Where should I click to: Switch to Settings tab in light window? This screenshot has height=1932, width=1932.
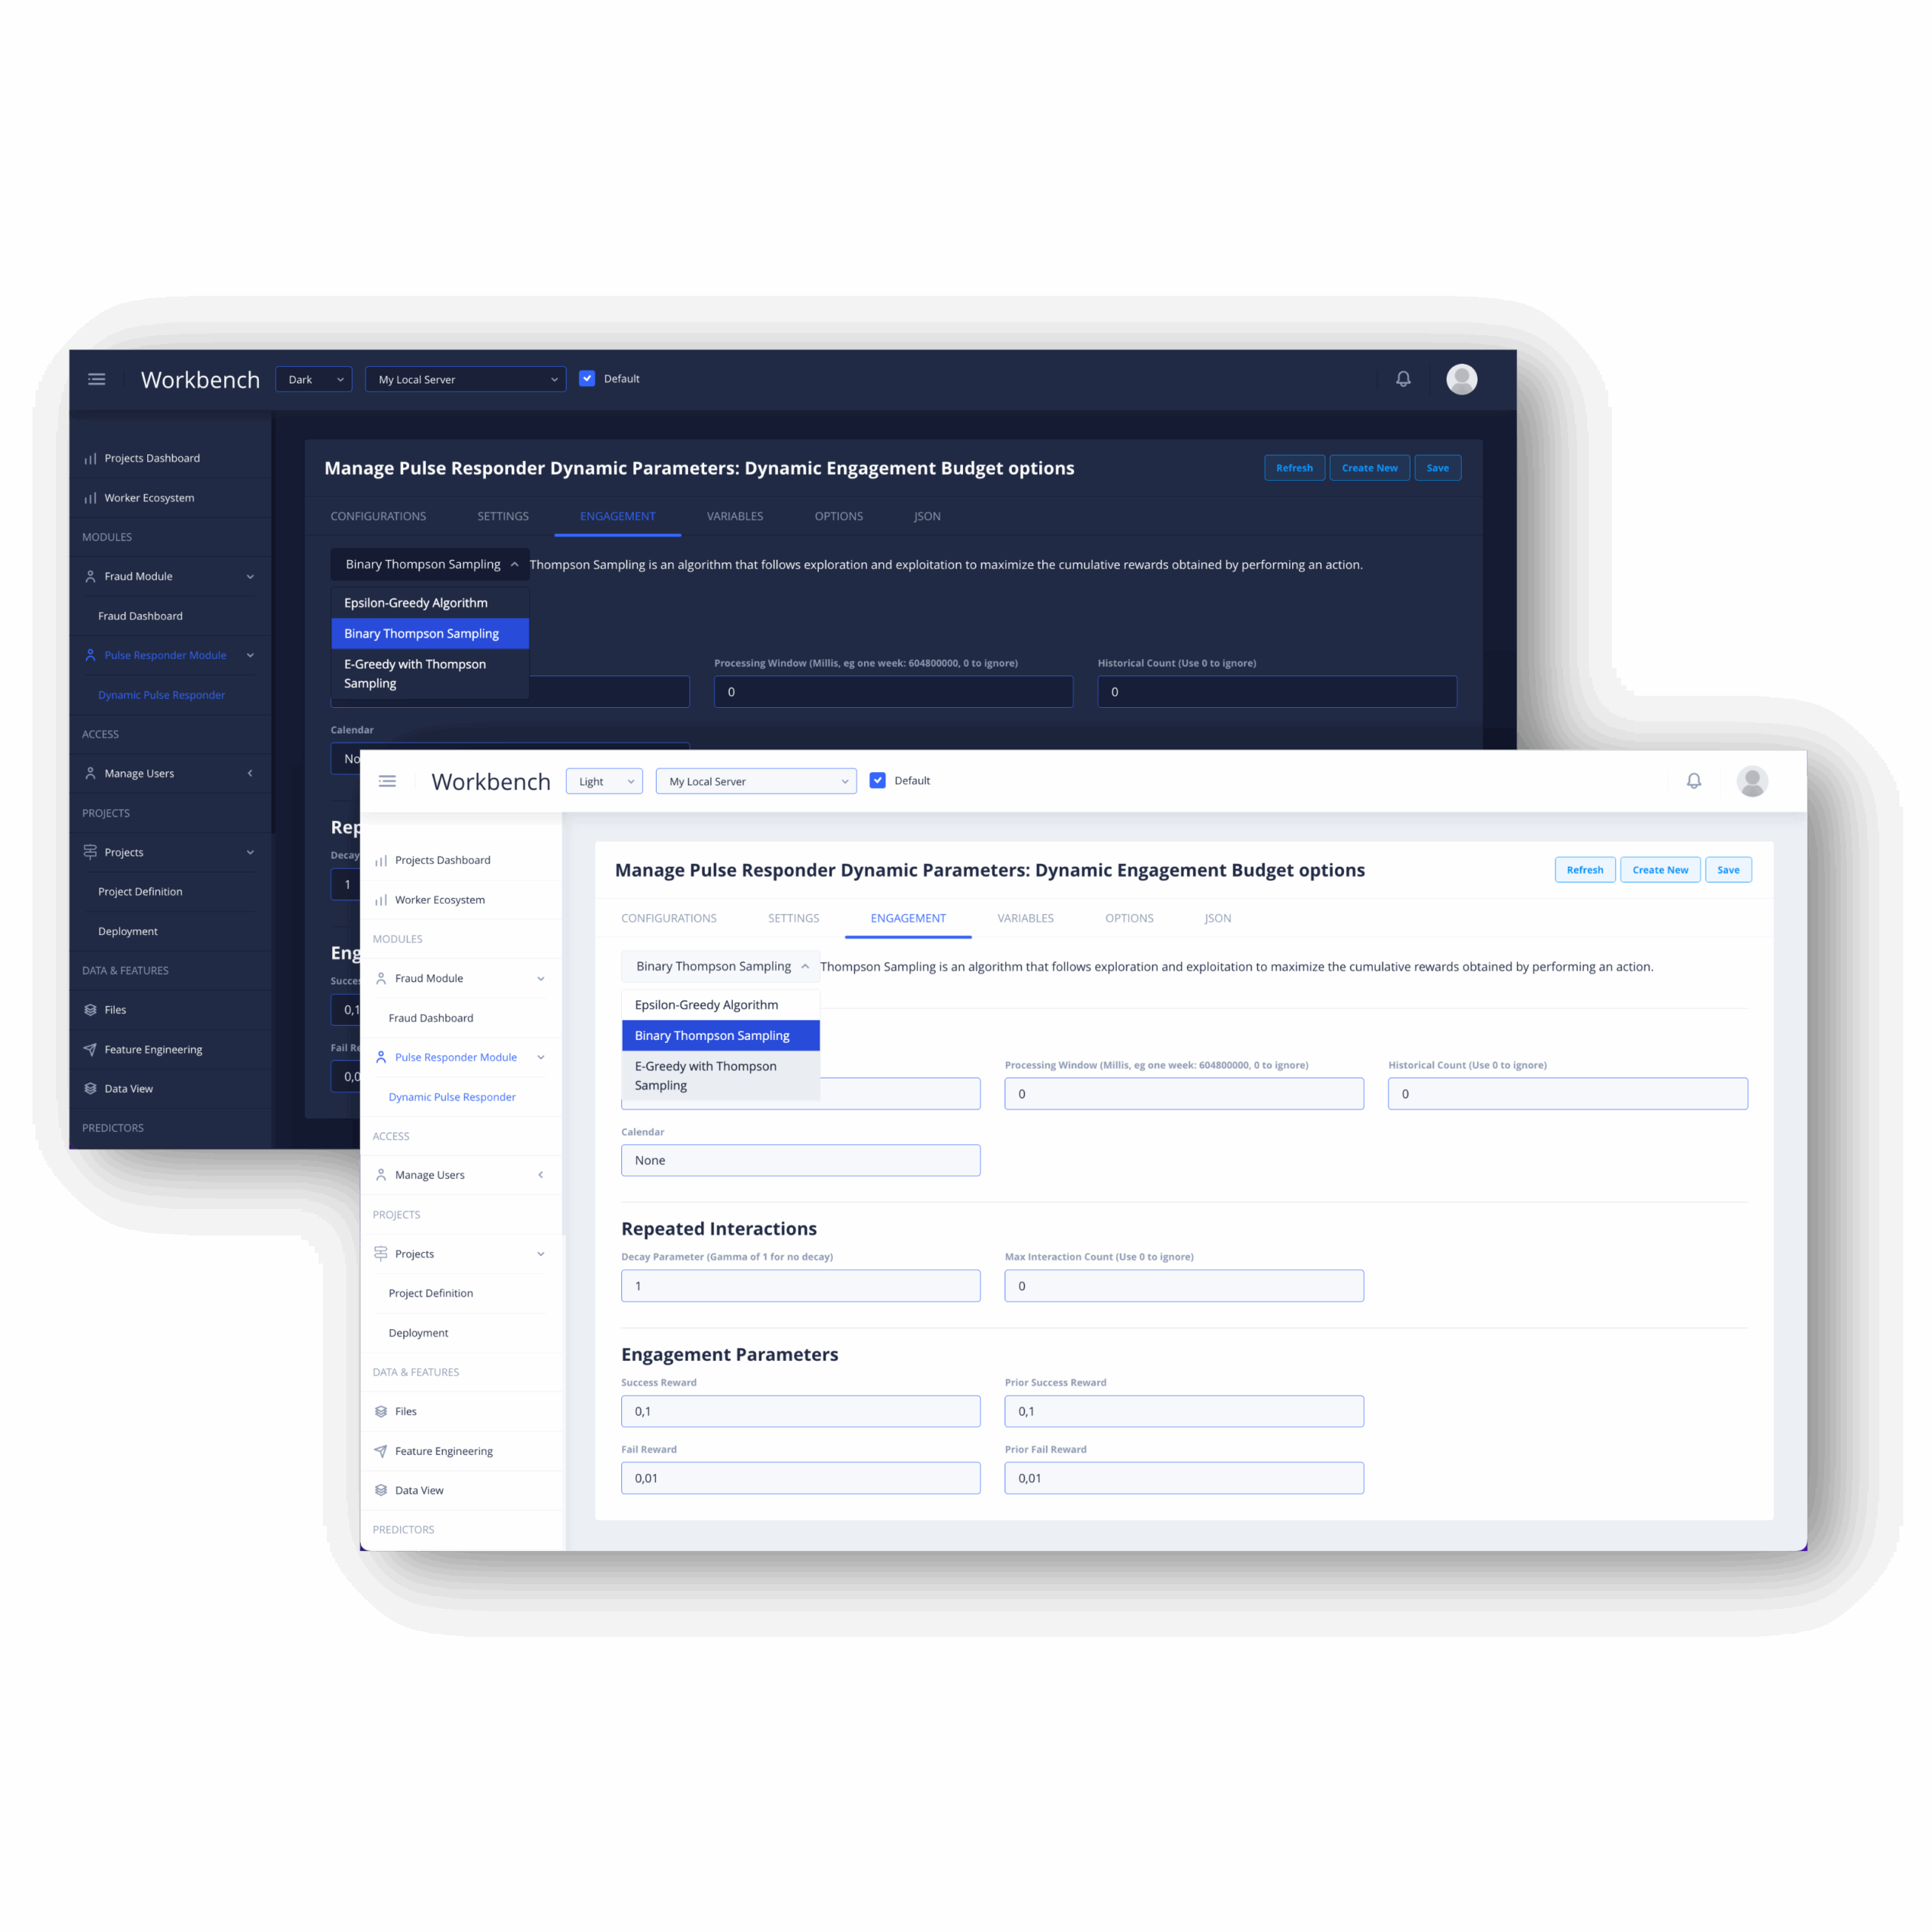793,918
